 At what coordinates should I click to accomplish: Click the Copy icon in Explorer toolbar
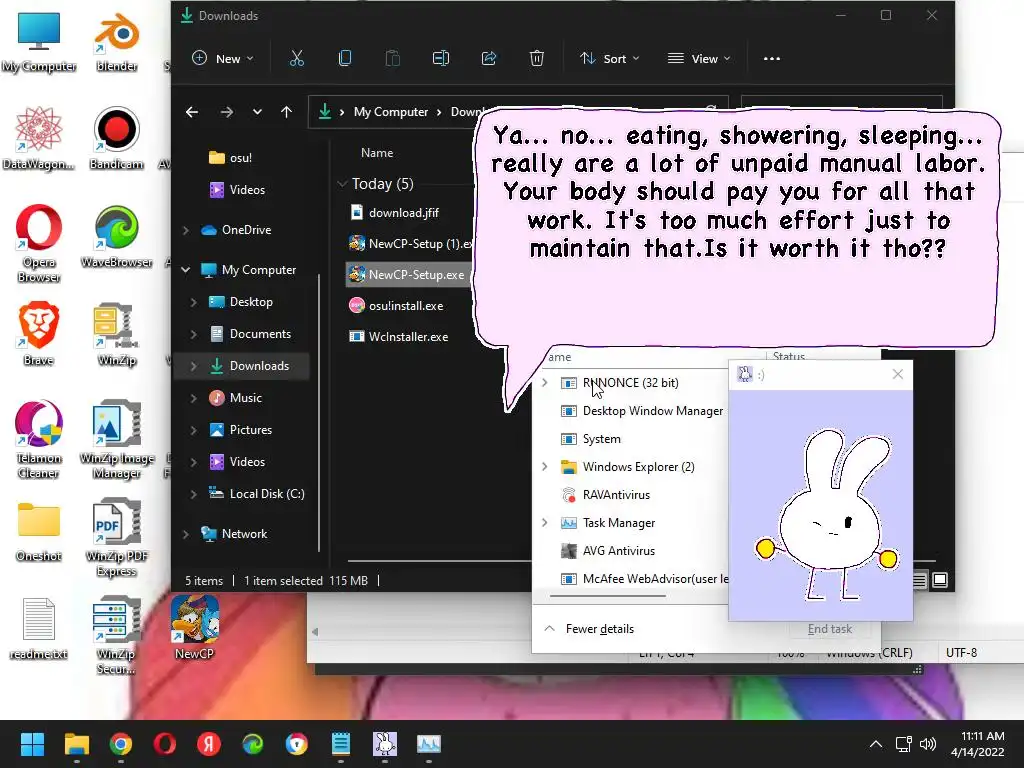pos(345,59)
